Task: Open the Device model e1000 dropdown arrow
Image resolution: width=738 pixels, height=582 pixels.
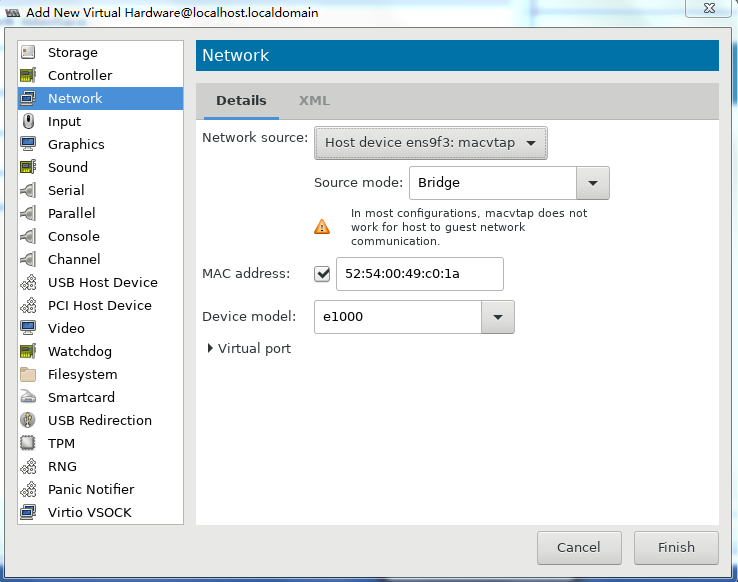Action: point(498,317)
